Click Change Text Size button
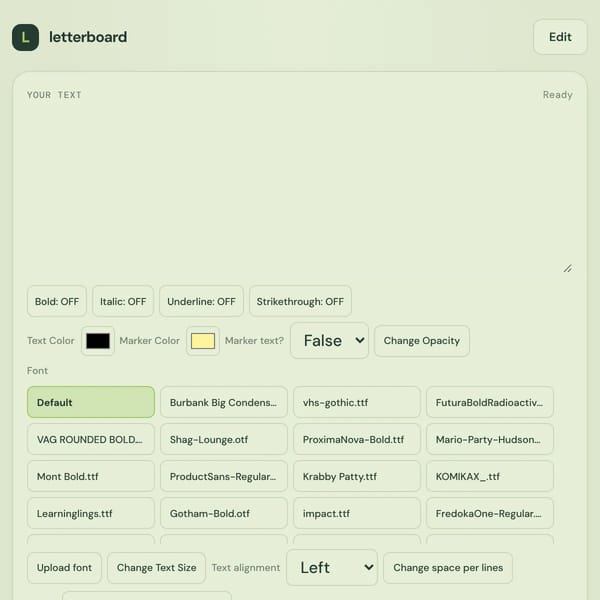Screen dimensions: 600x600 (x=157, y=567)
